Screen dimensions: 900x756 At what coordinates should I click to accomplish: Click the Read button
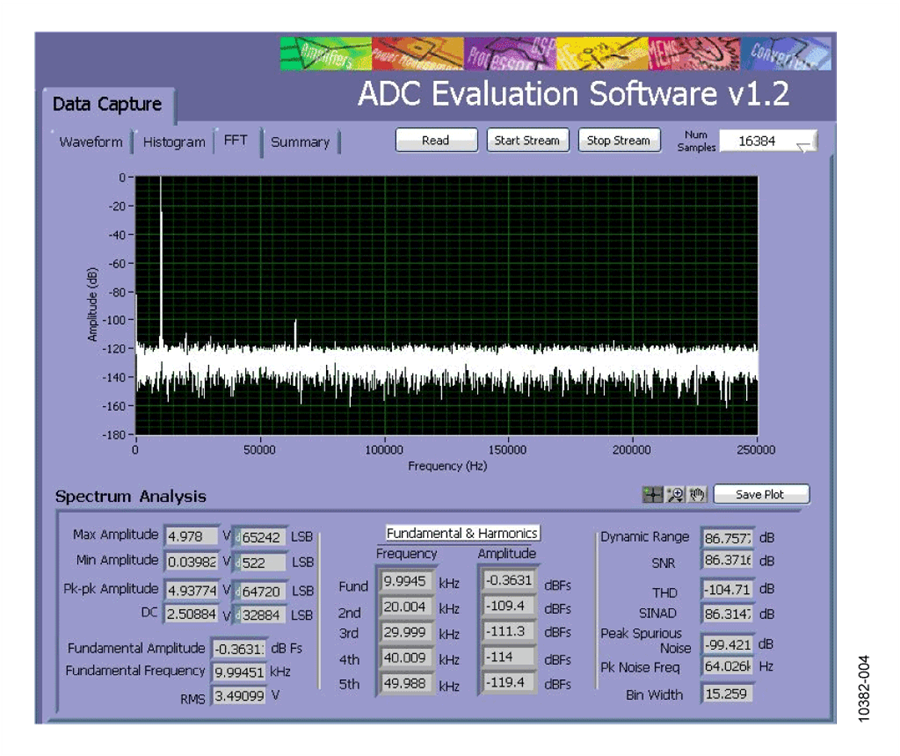pyautogui.click(x=436, y=140)
